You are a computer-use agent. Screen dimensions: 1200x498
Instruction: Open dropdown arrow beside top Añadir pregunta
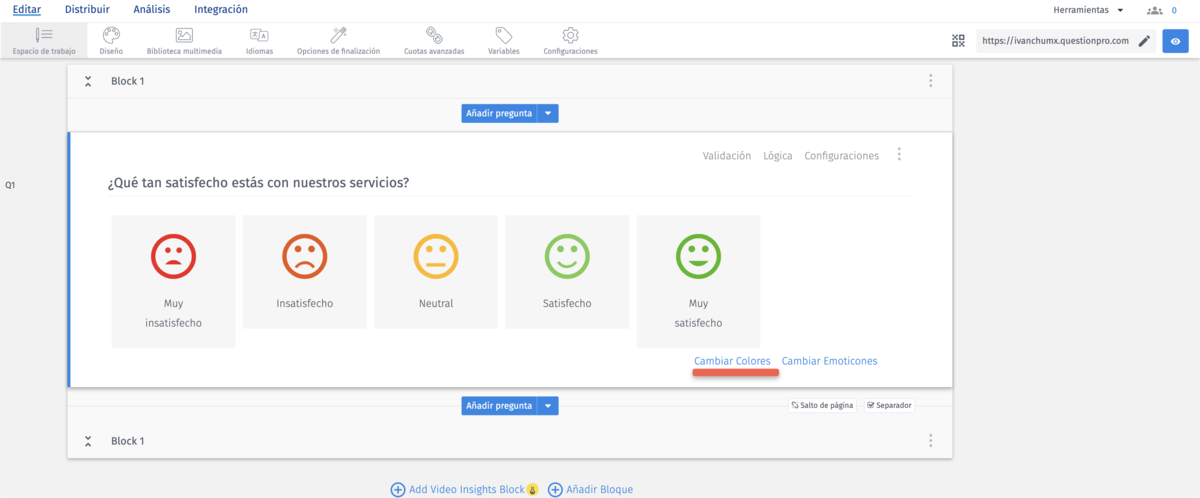click(548, 113)
